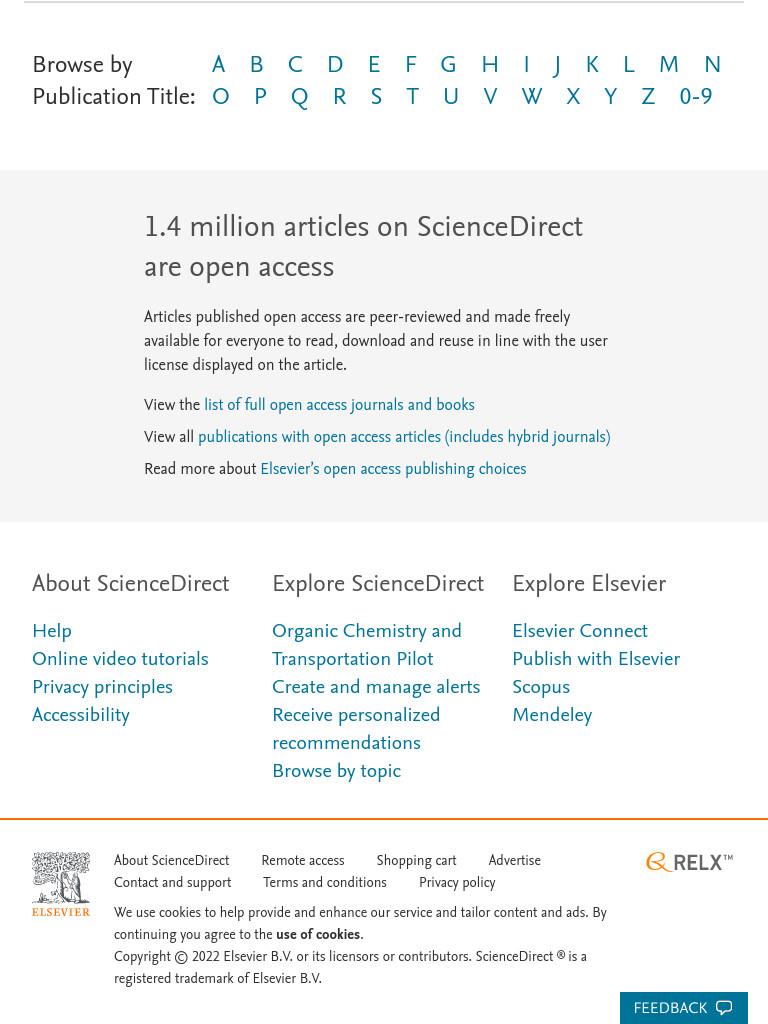768x1024 pixels.
Task: Read Elsevier's open access publishing choices
Action: (393, 468)
